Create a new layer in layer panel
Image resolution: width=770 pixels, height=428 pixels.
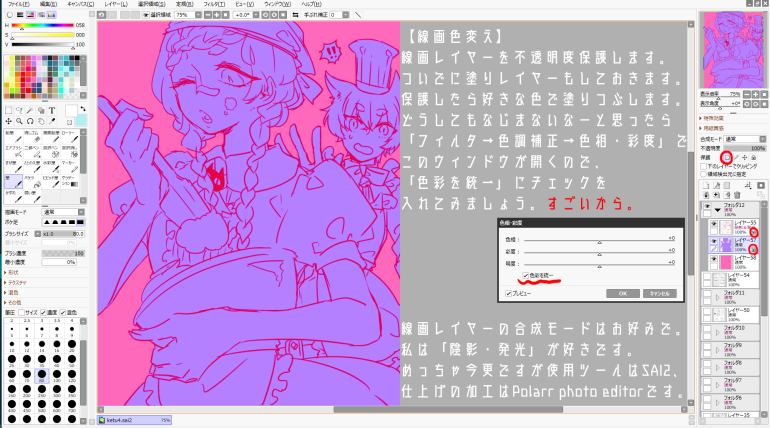[706, 186]
